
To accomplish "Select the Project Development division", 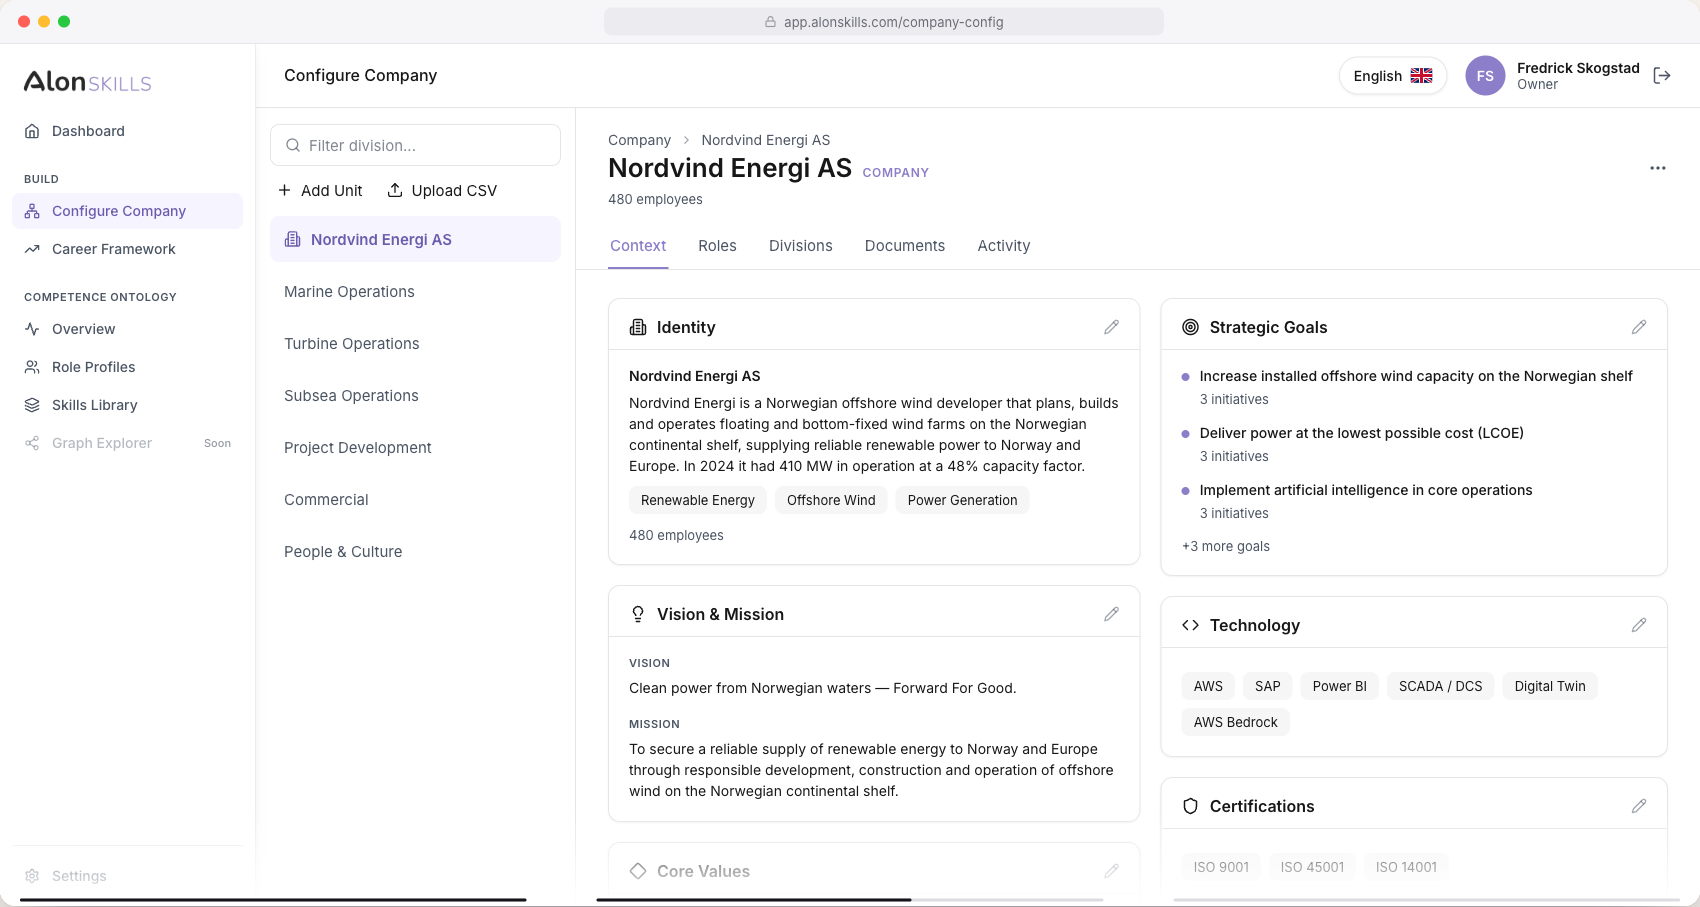I will point(415,448).
